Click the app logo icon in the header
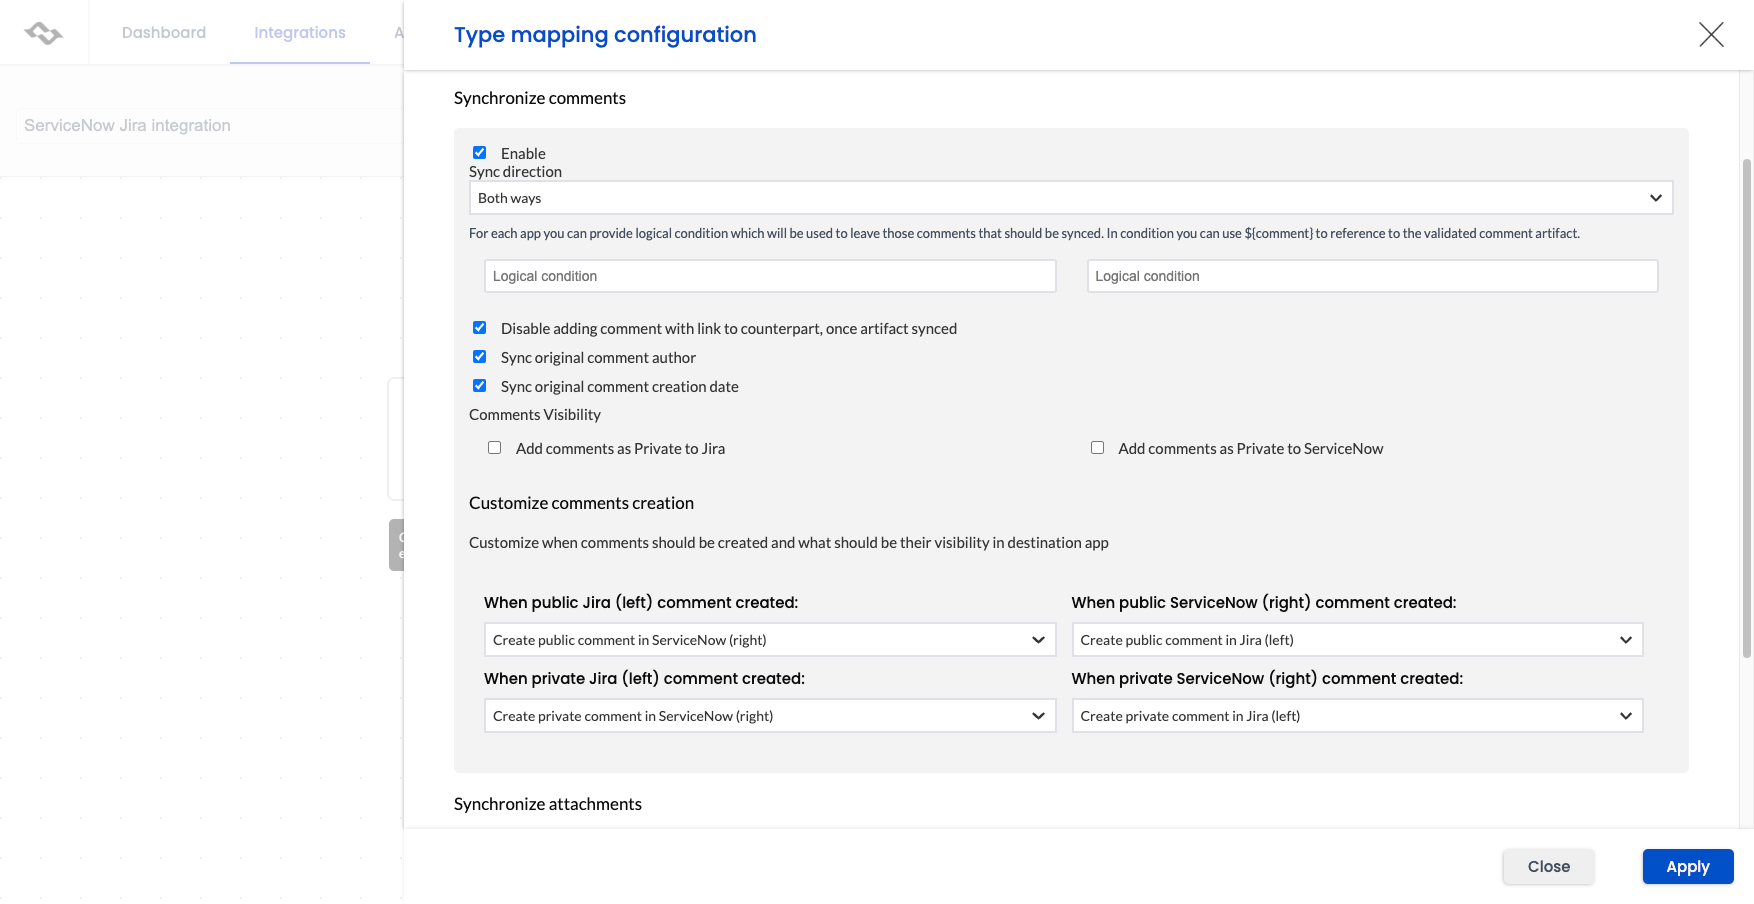 coord(44,33)
